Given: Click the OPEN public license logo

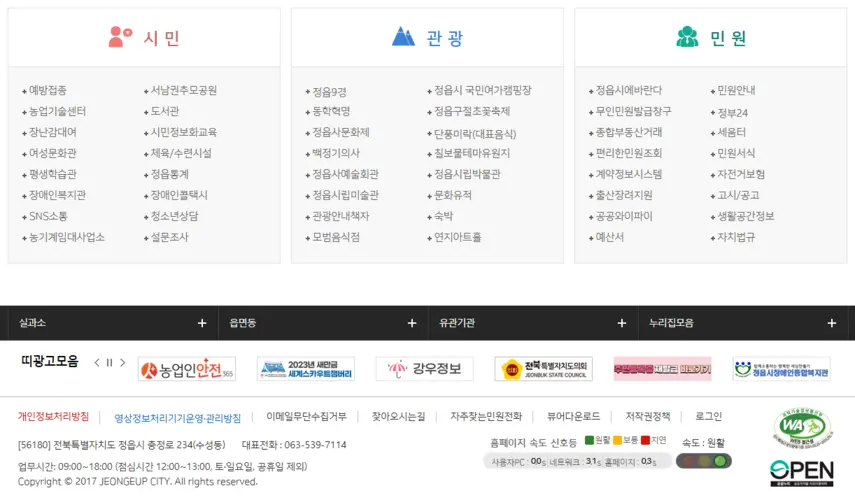Looking at the screenshot, I should coord(802,473).
